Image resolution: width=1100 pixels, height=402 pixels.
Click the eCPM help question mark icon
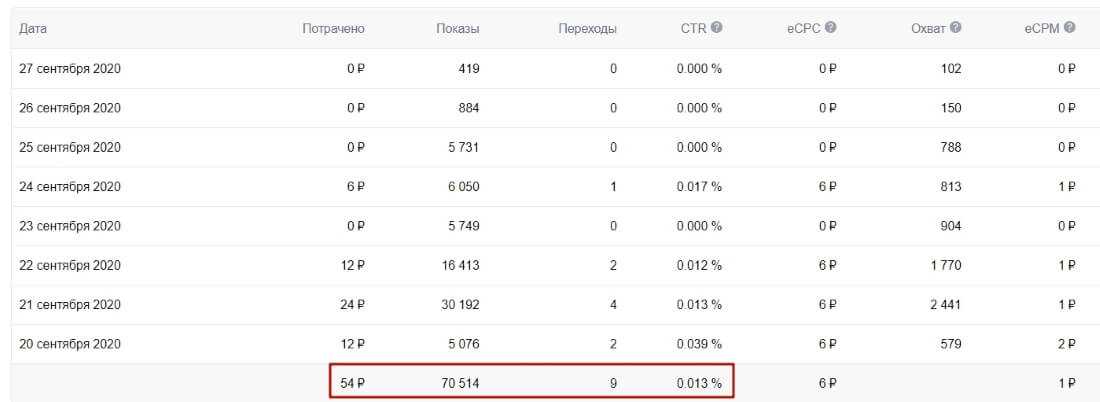coord(1070,28)
